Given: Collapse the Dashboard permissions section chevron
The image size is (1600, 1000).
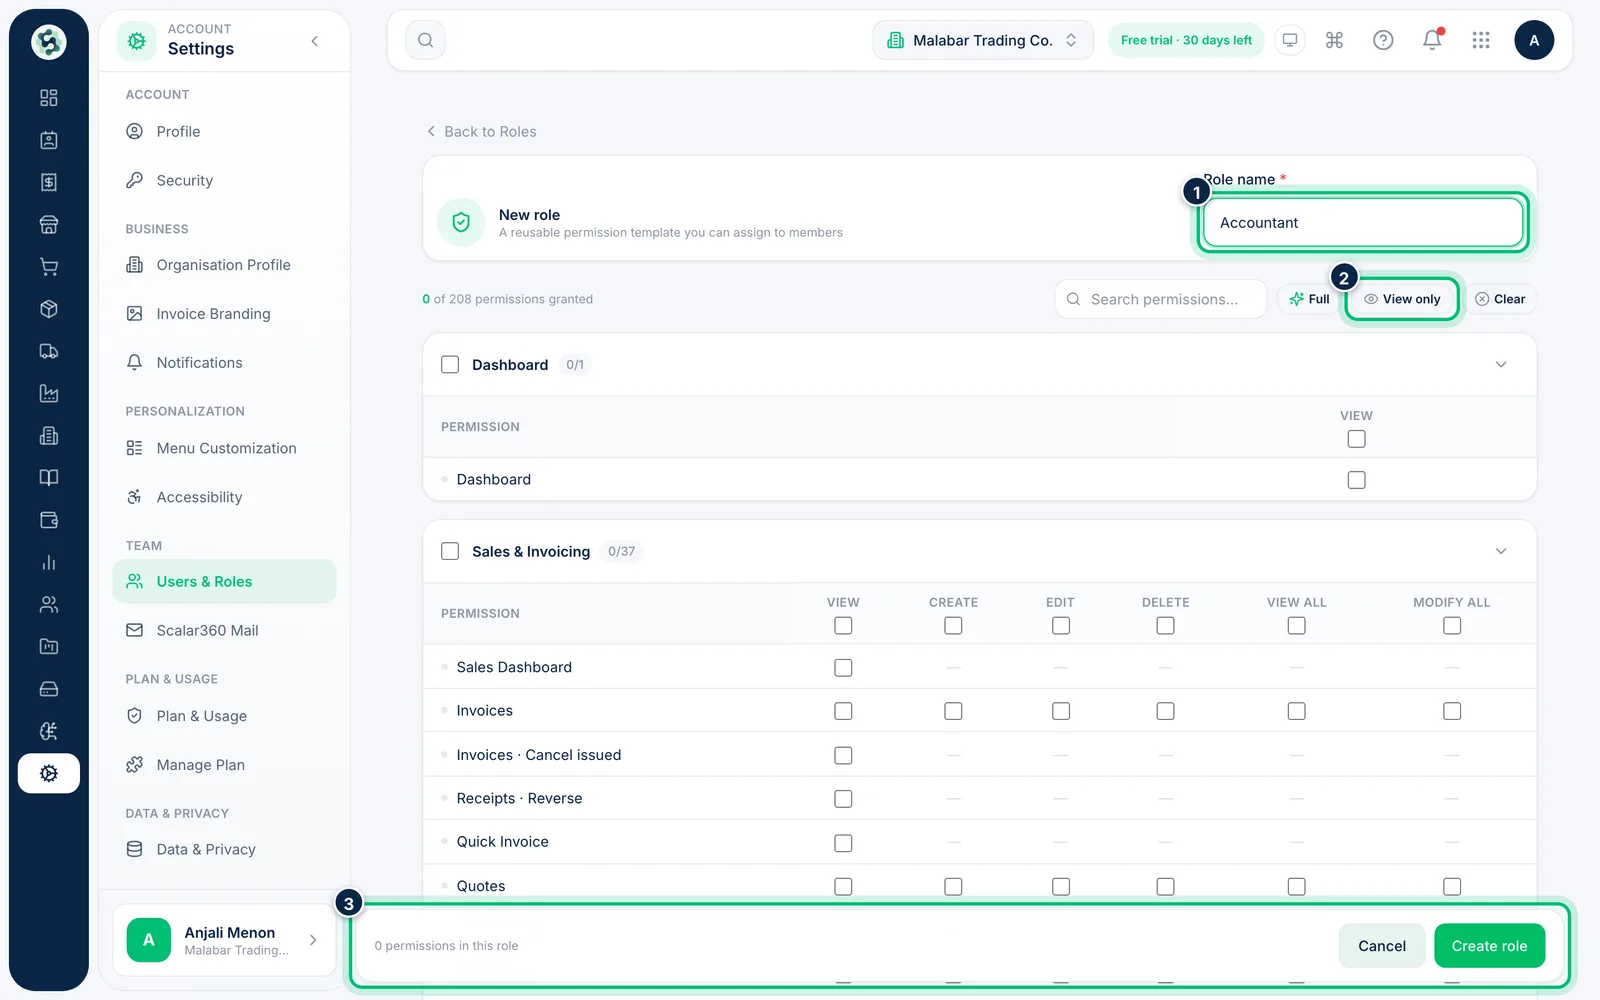Looking at the screenshot, I should tap(1500, 365).
